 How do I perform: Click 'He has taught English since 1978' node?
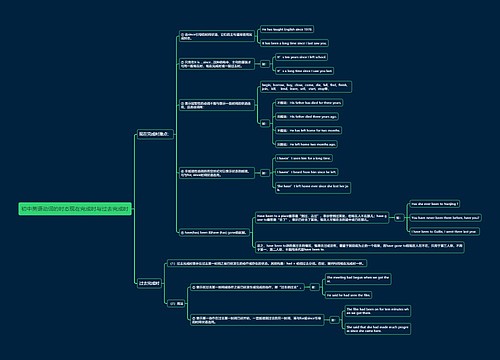pyautogui.click(x=287, y=29)
